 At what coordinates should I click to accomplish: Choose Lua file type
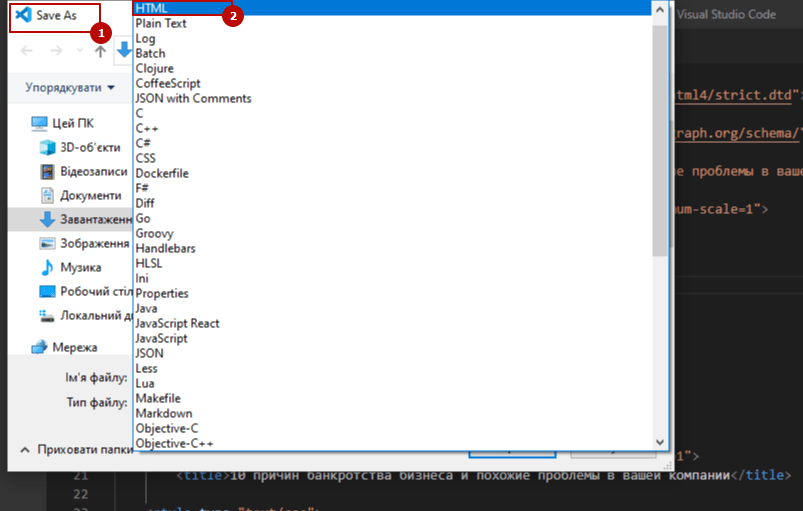click(392, 383)
